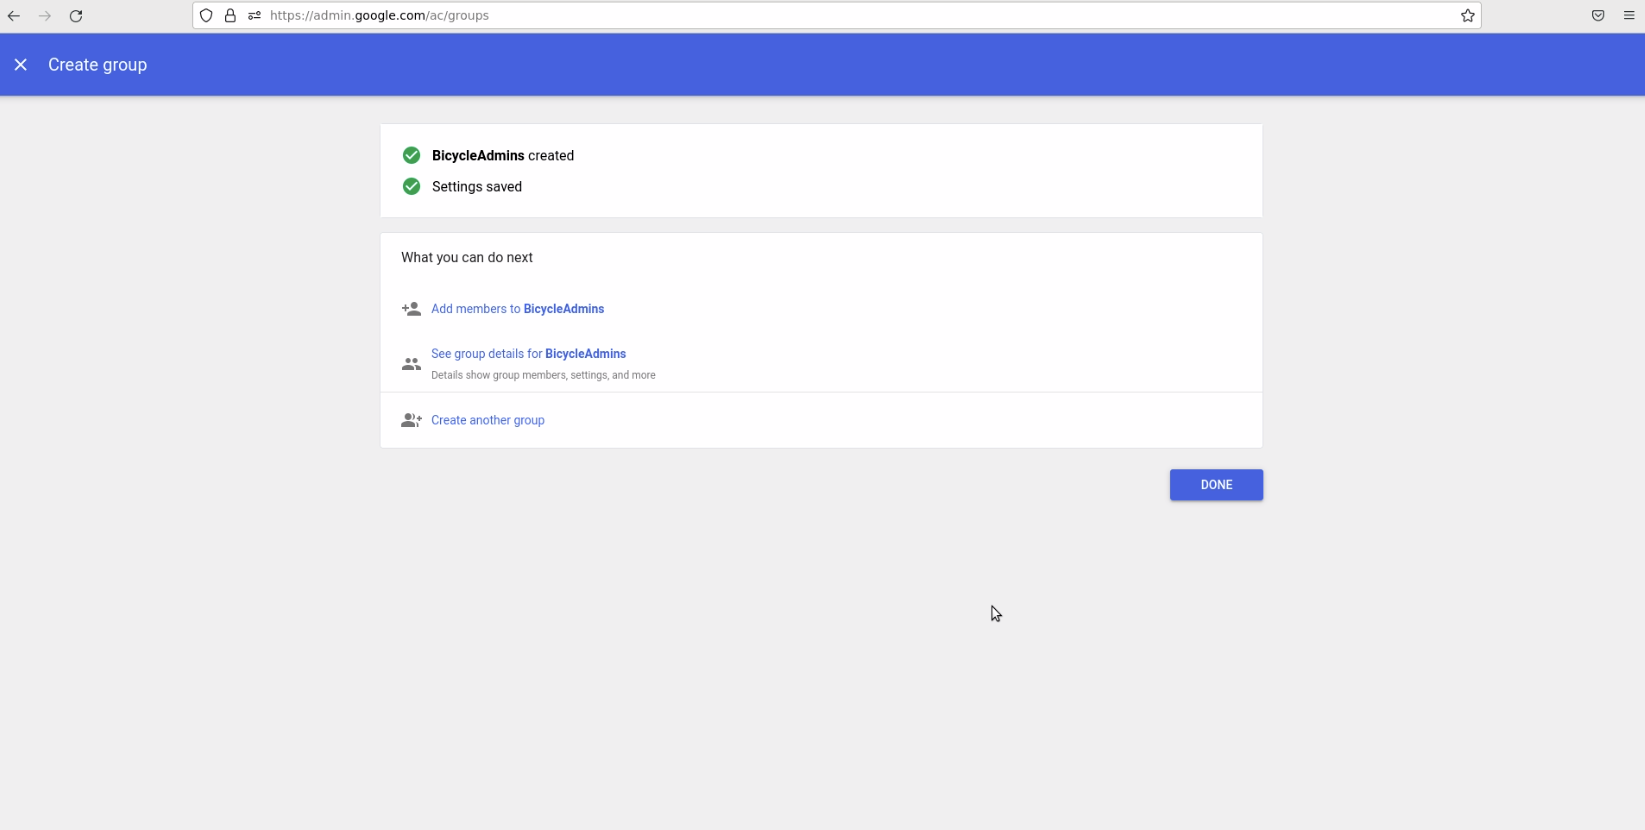Screen dimensions: 1645x830
Task: Click the DONE button
Action: tap(1216, 485)
